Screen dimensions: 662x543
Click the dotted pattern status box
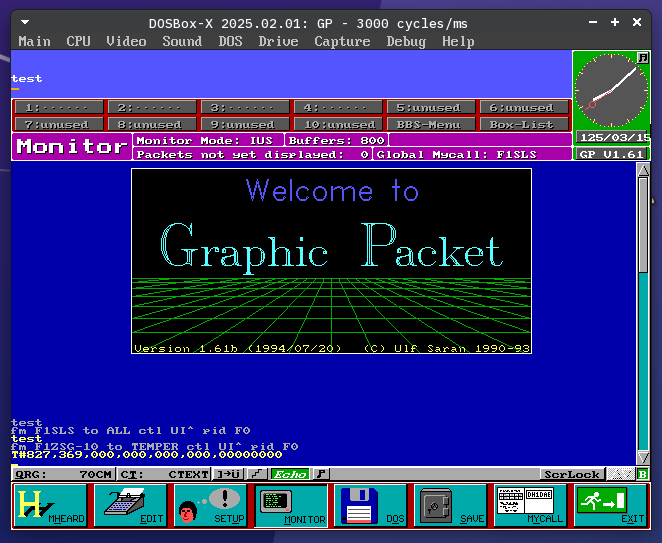tap(621, 474)
